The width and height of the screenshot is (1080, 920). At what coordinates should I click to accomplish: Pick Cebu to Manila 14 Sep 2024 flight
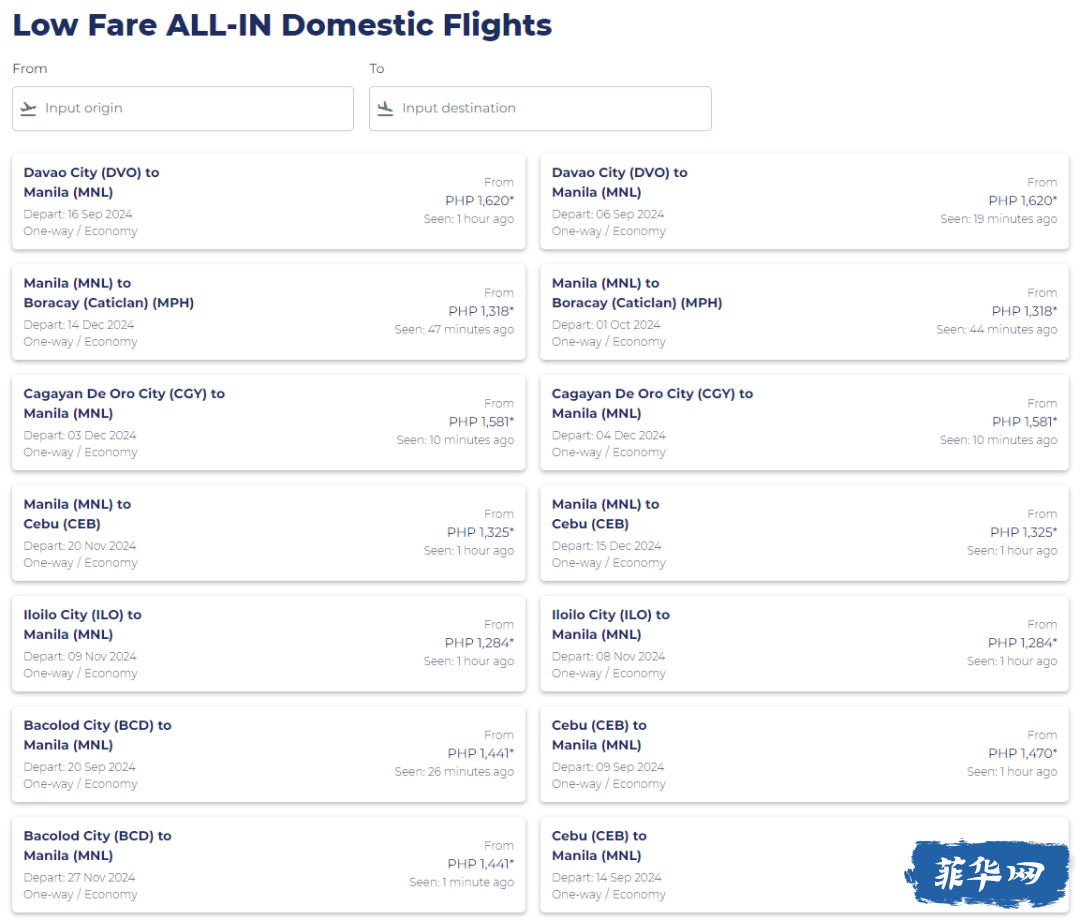(720, 865)
